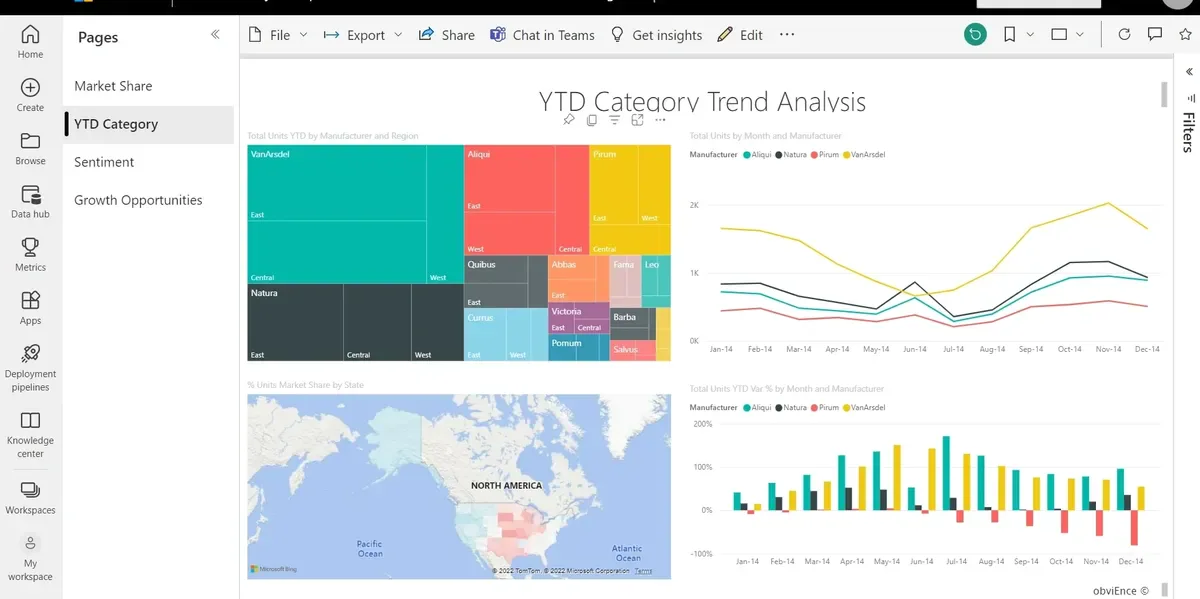Viewport: 1200px width, 599px height.
Task: Open the bookmark dropdown arrow
Action: pyautogui.click(x=1031, y=35)
